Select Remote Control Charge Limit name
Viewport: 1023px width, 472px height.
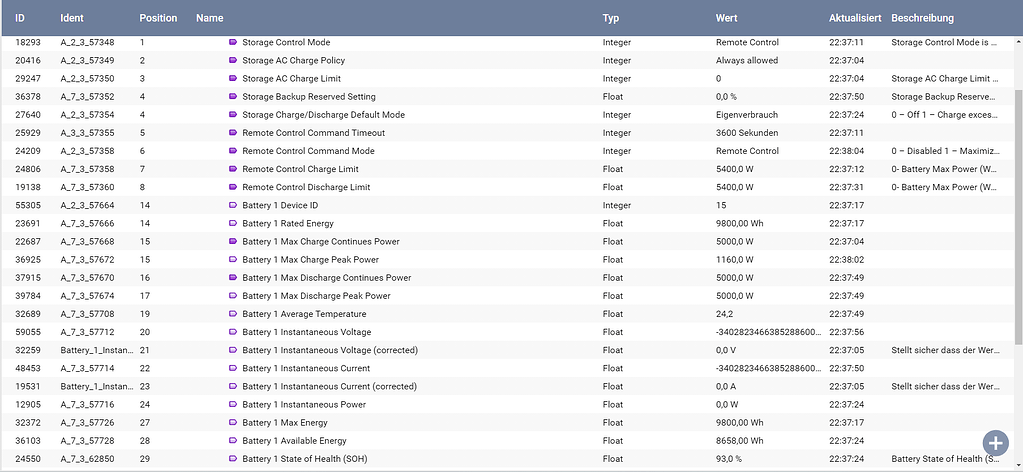tap(300, 169)
